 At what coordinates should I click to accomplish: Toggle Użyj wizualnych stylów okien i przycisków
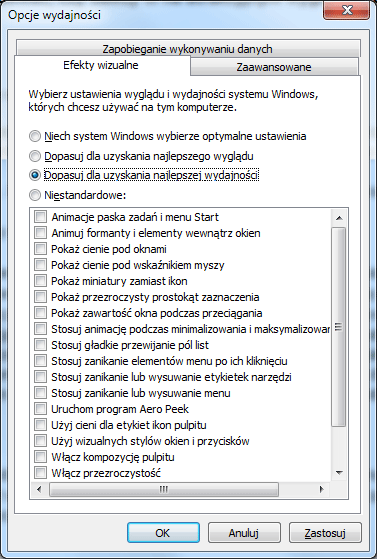click(40, 441)
